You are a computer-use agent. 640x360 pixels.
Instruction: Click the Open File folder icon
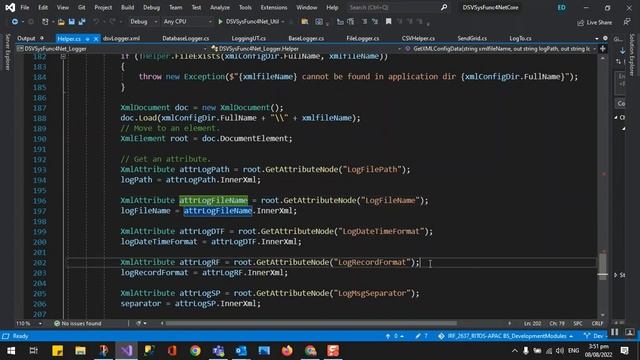61,22
